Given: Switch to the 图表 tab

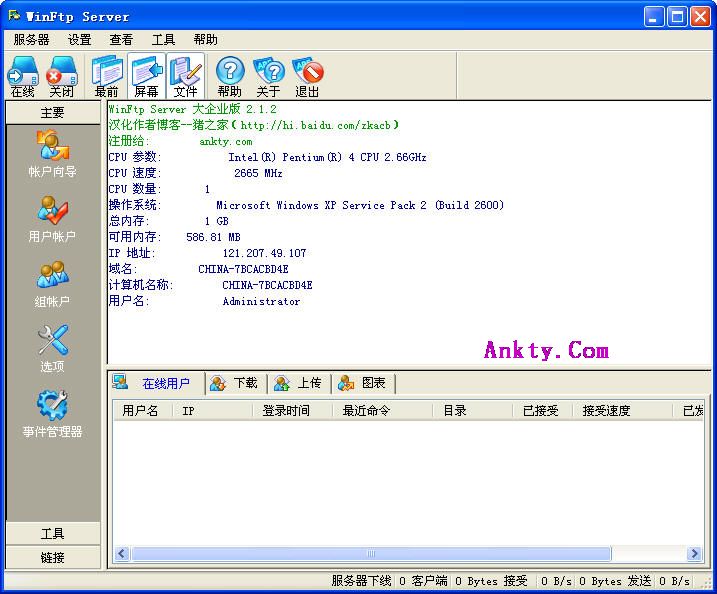Looking at the screenshot, I should pos(364,383).
